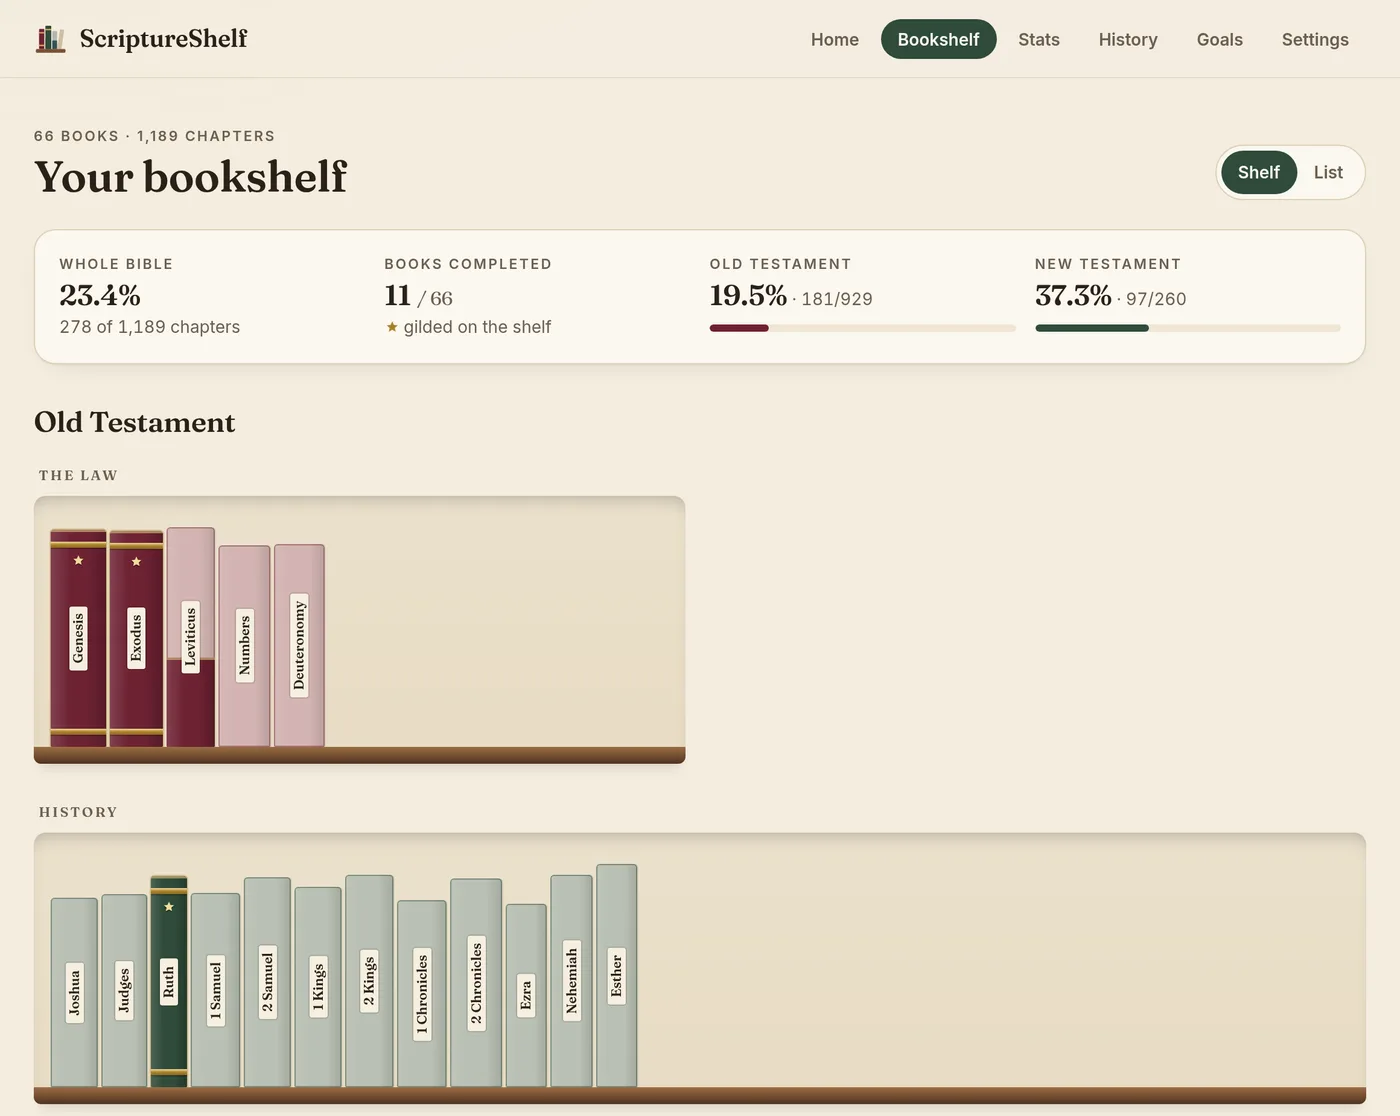This screenshot has width=1400, height=1116.
Task: Click the gold star on Exodus spine
Action: 136,562
